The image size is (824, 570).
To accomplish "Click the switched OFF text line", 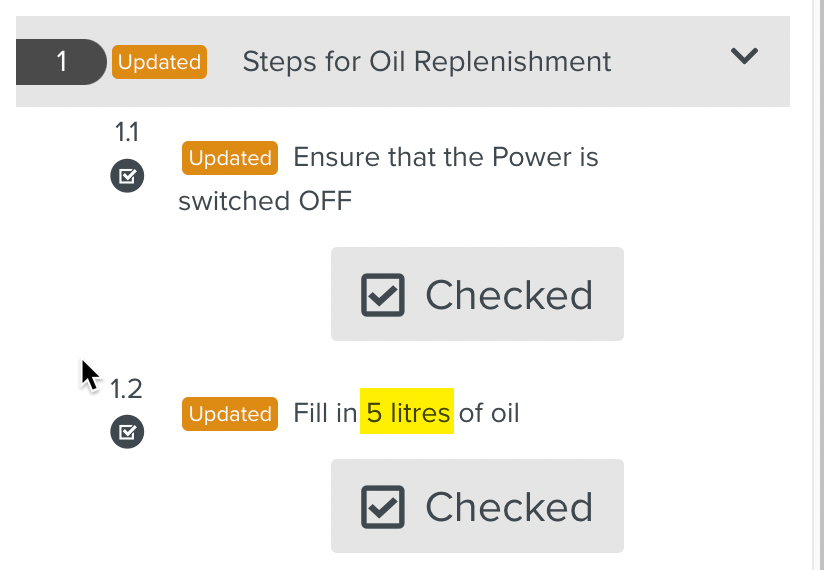I will click(x=265, y=201).
